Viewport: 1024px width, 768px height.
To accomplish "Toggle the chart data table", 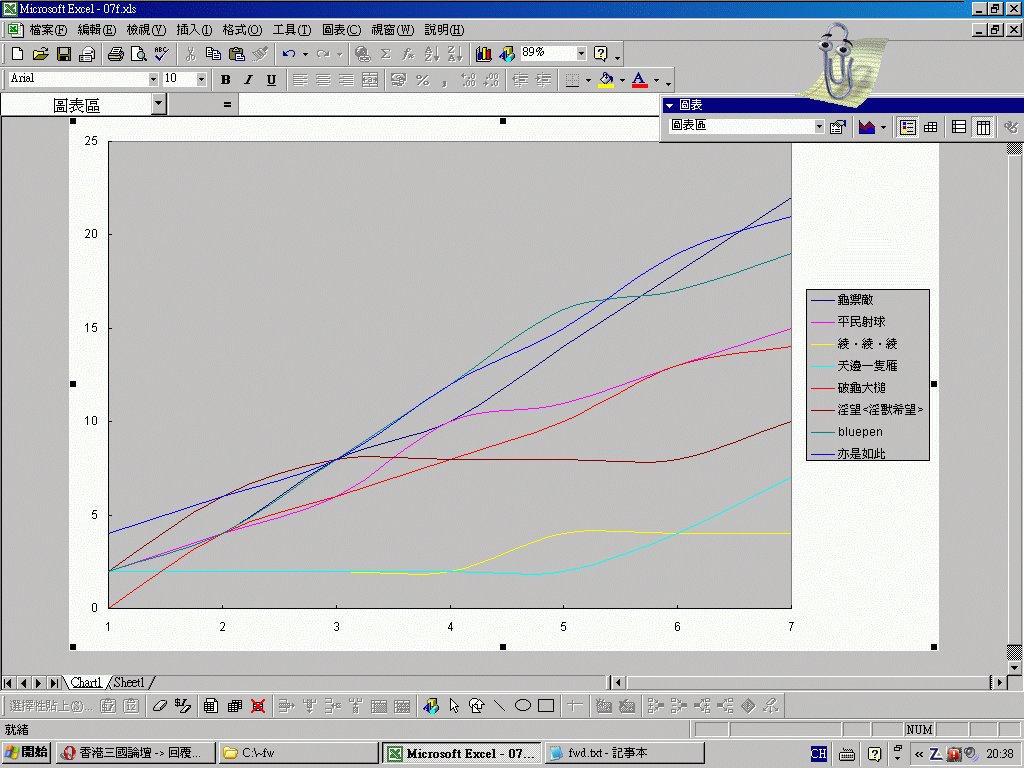I will (931, 127).
